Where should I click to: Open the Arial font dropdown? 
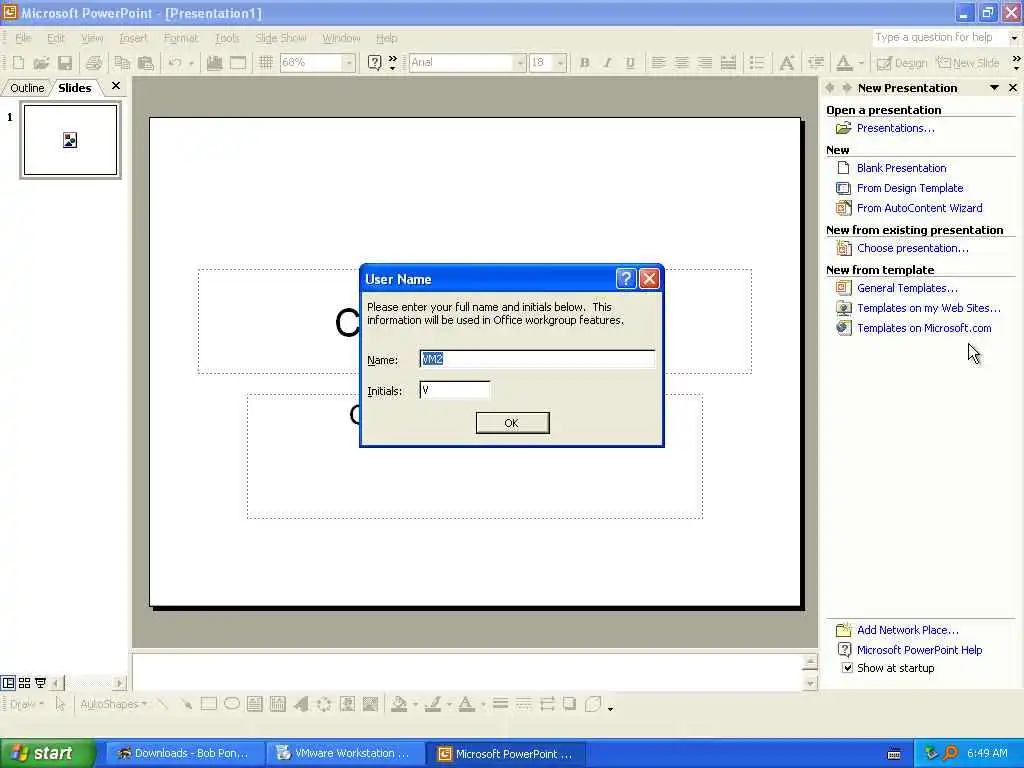coord(520,63)
